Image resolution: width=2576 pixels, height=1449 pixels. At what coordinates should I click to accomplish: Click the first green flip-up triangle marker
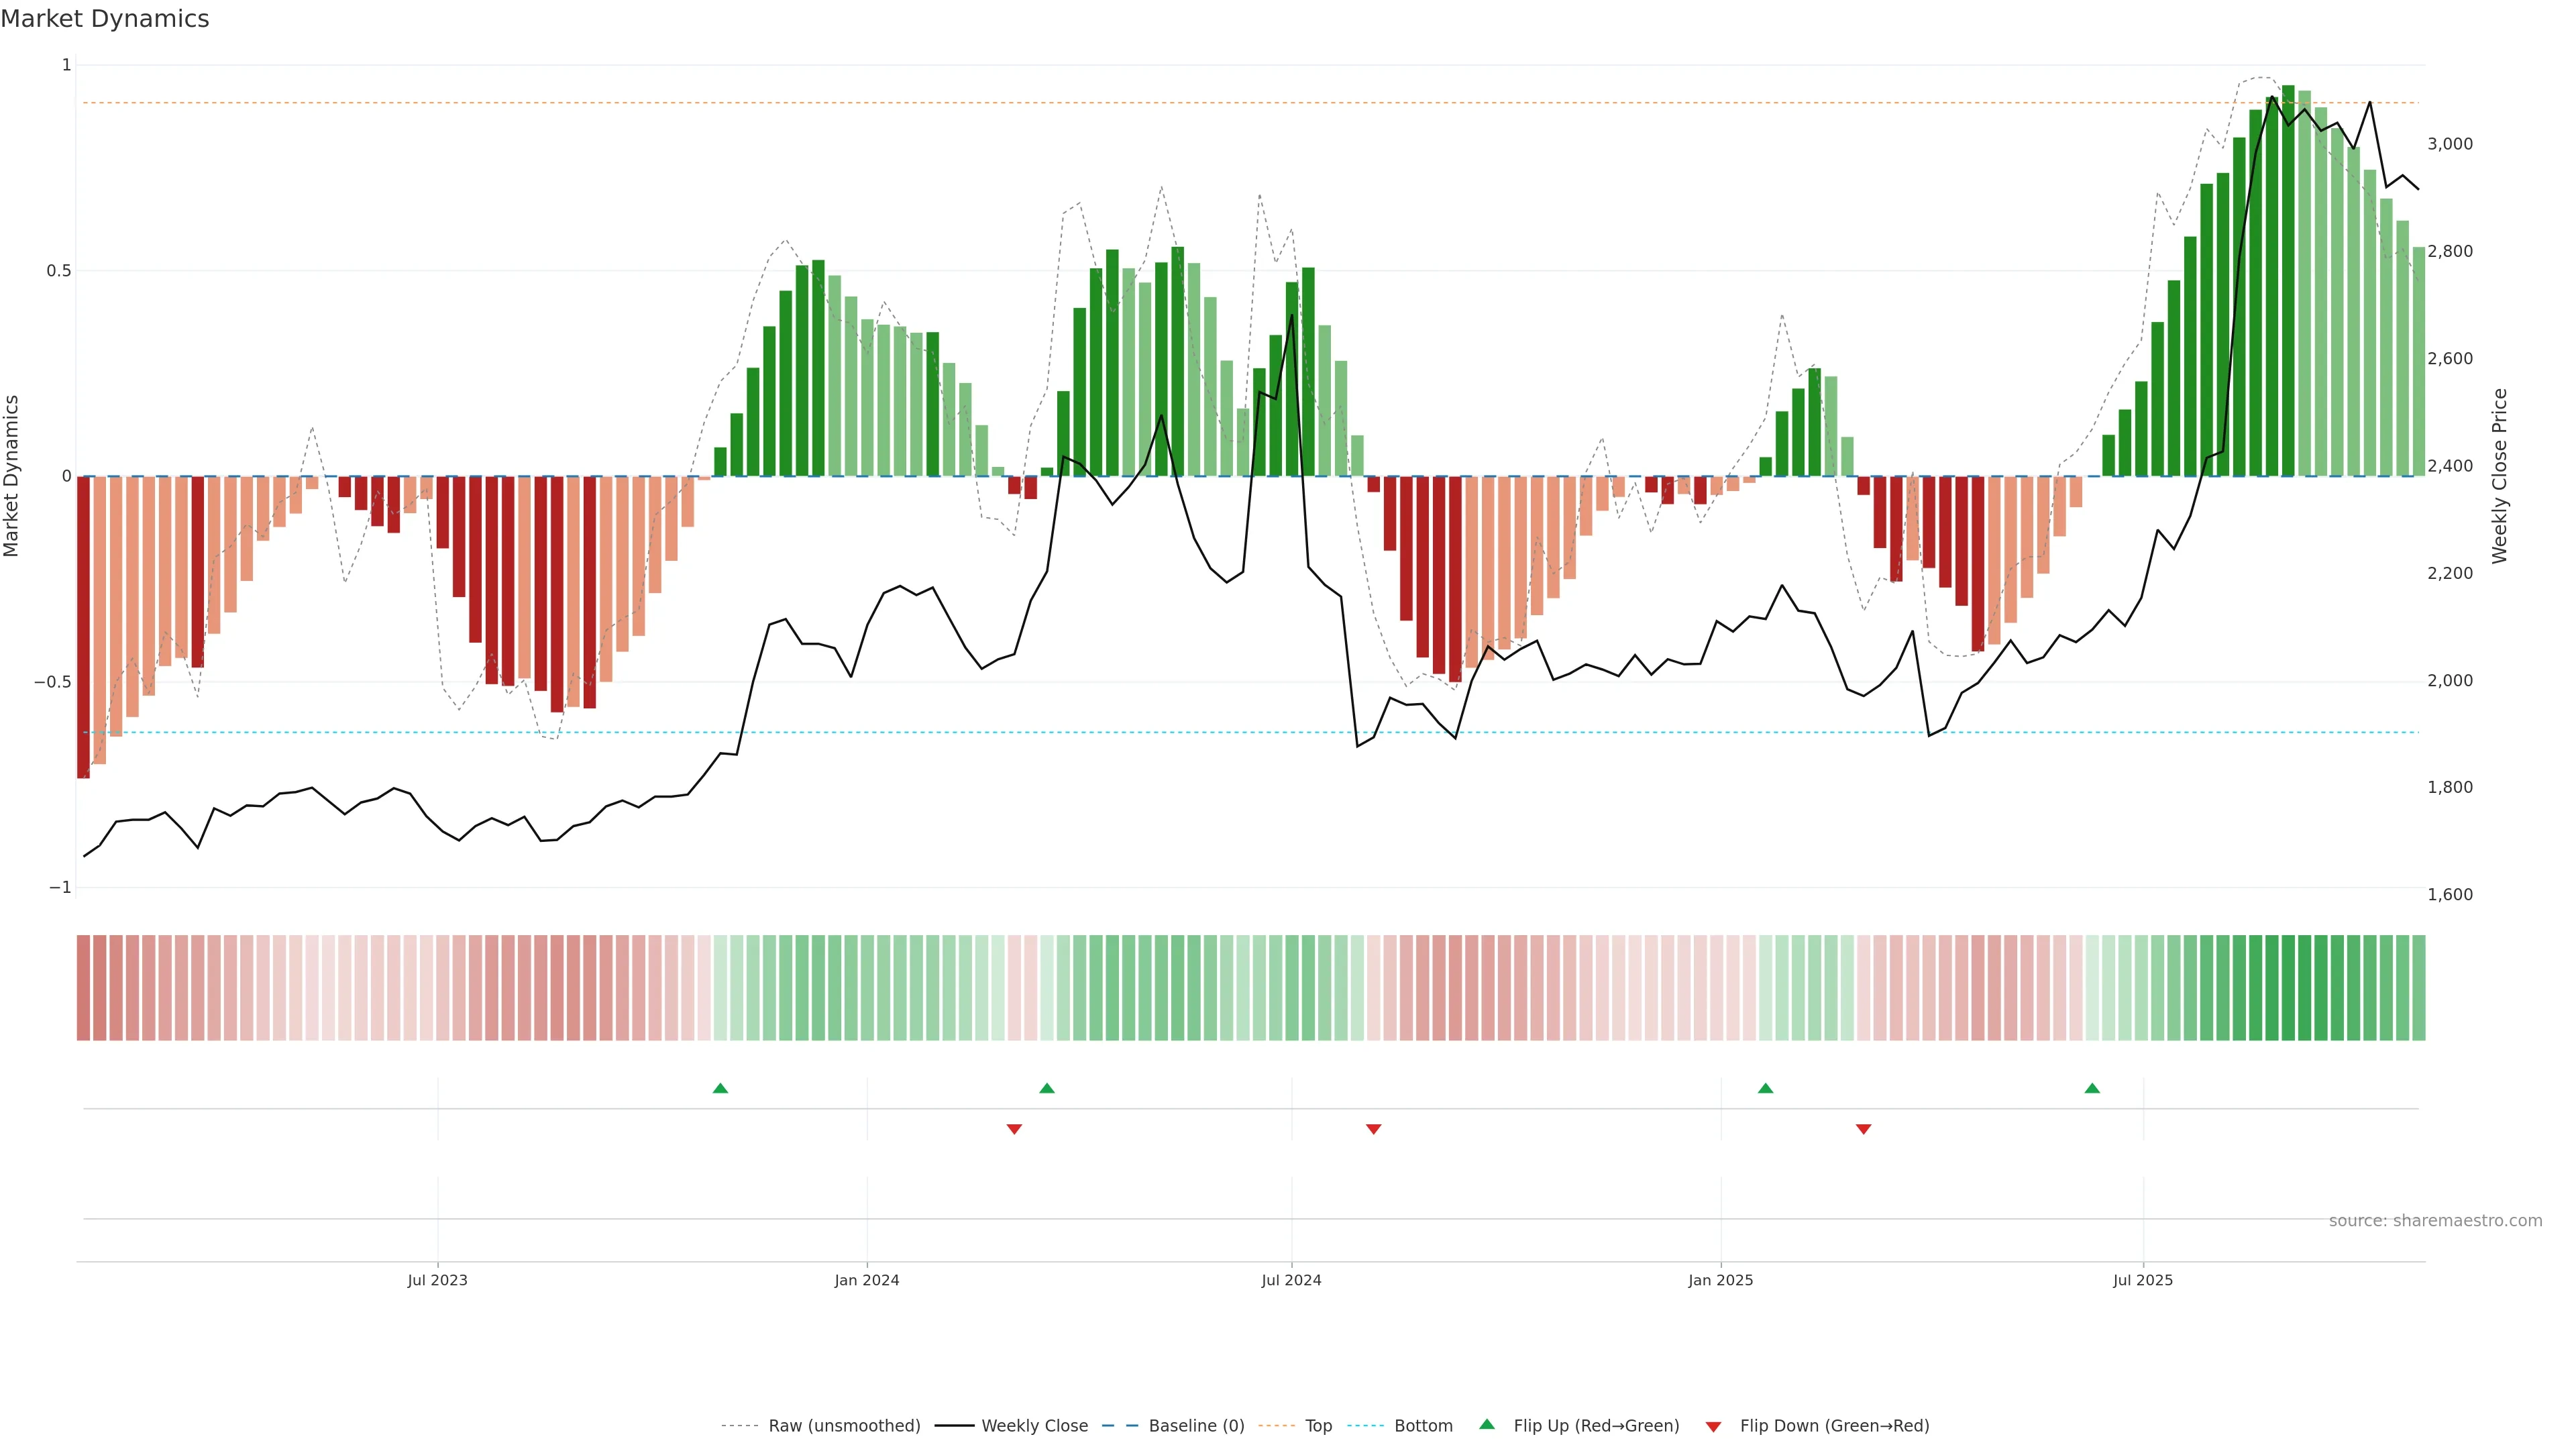[720, 1088]
